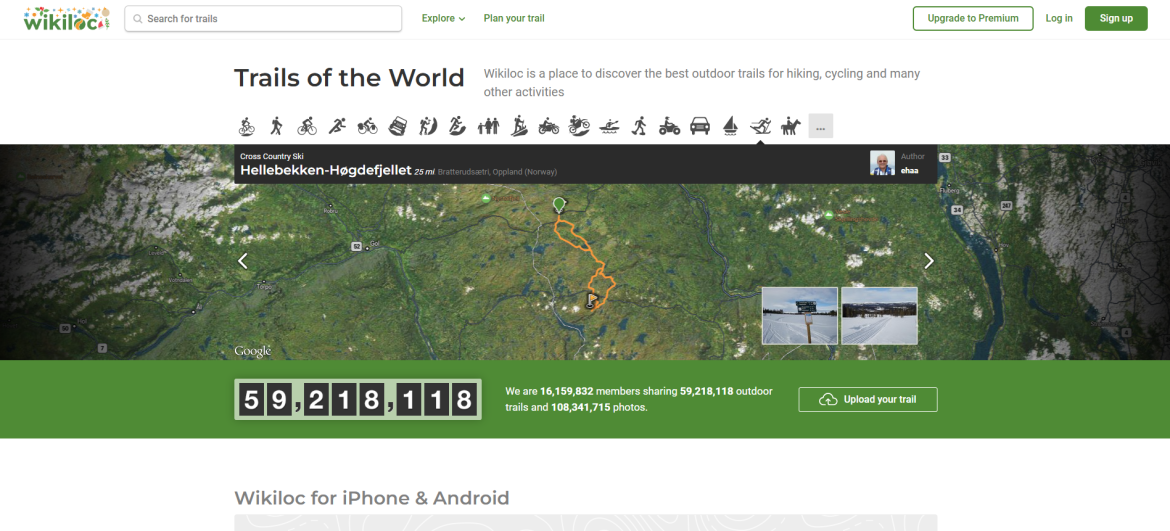Choose the cross country ski icon

pyautogui.click(x=760, y=126)
